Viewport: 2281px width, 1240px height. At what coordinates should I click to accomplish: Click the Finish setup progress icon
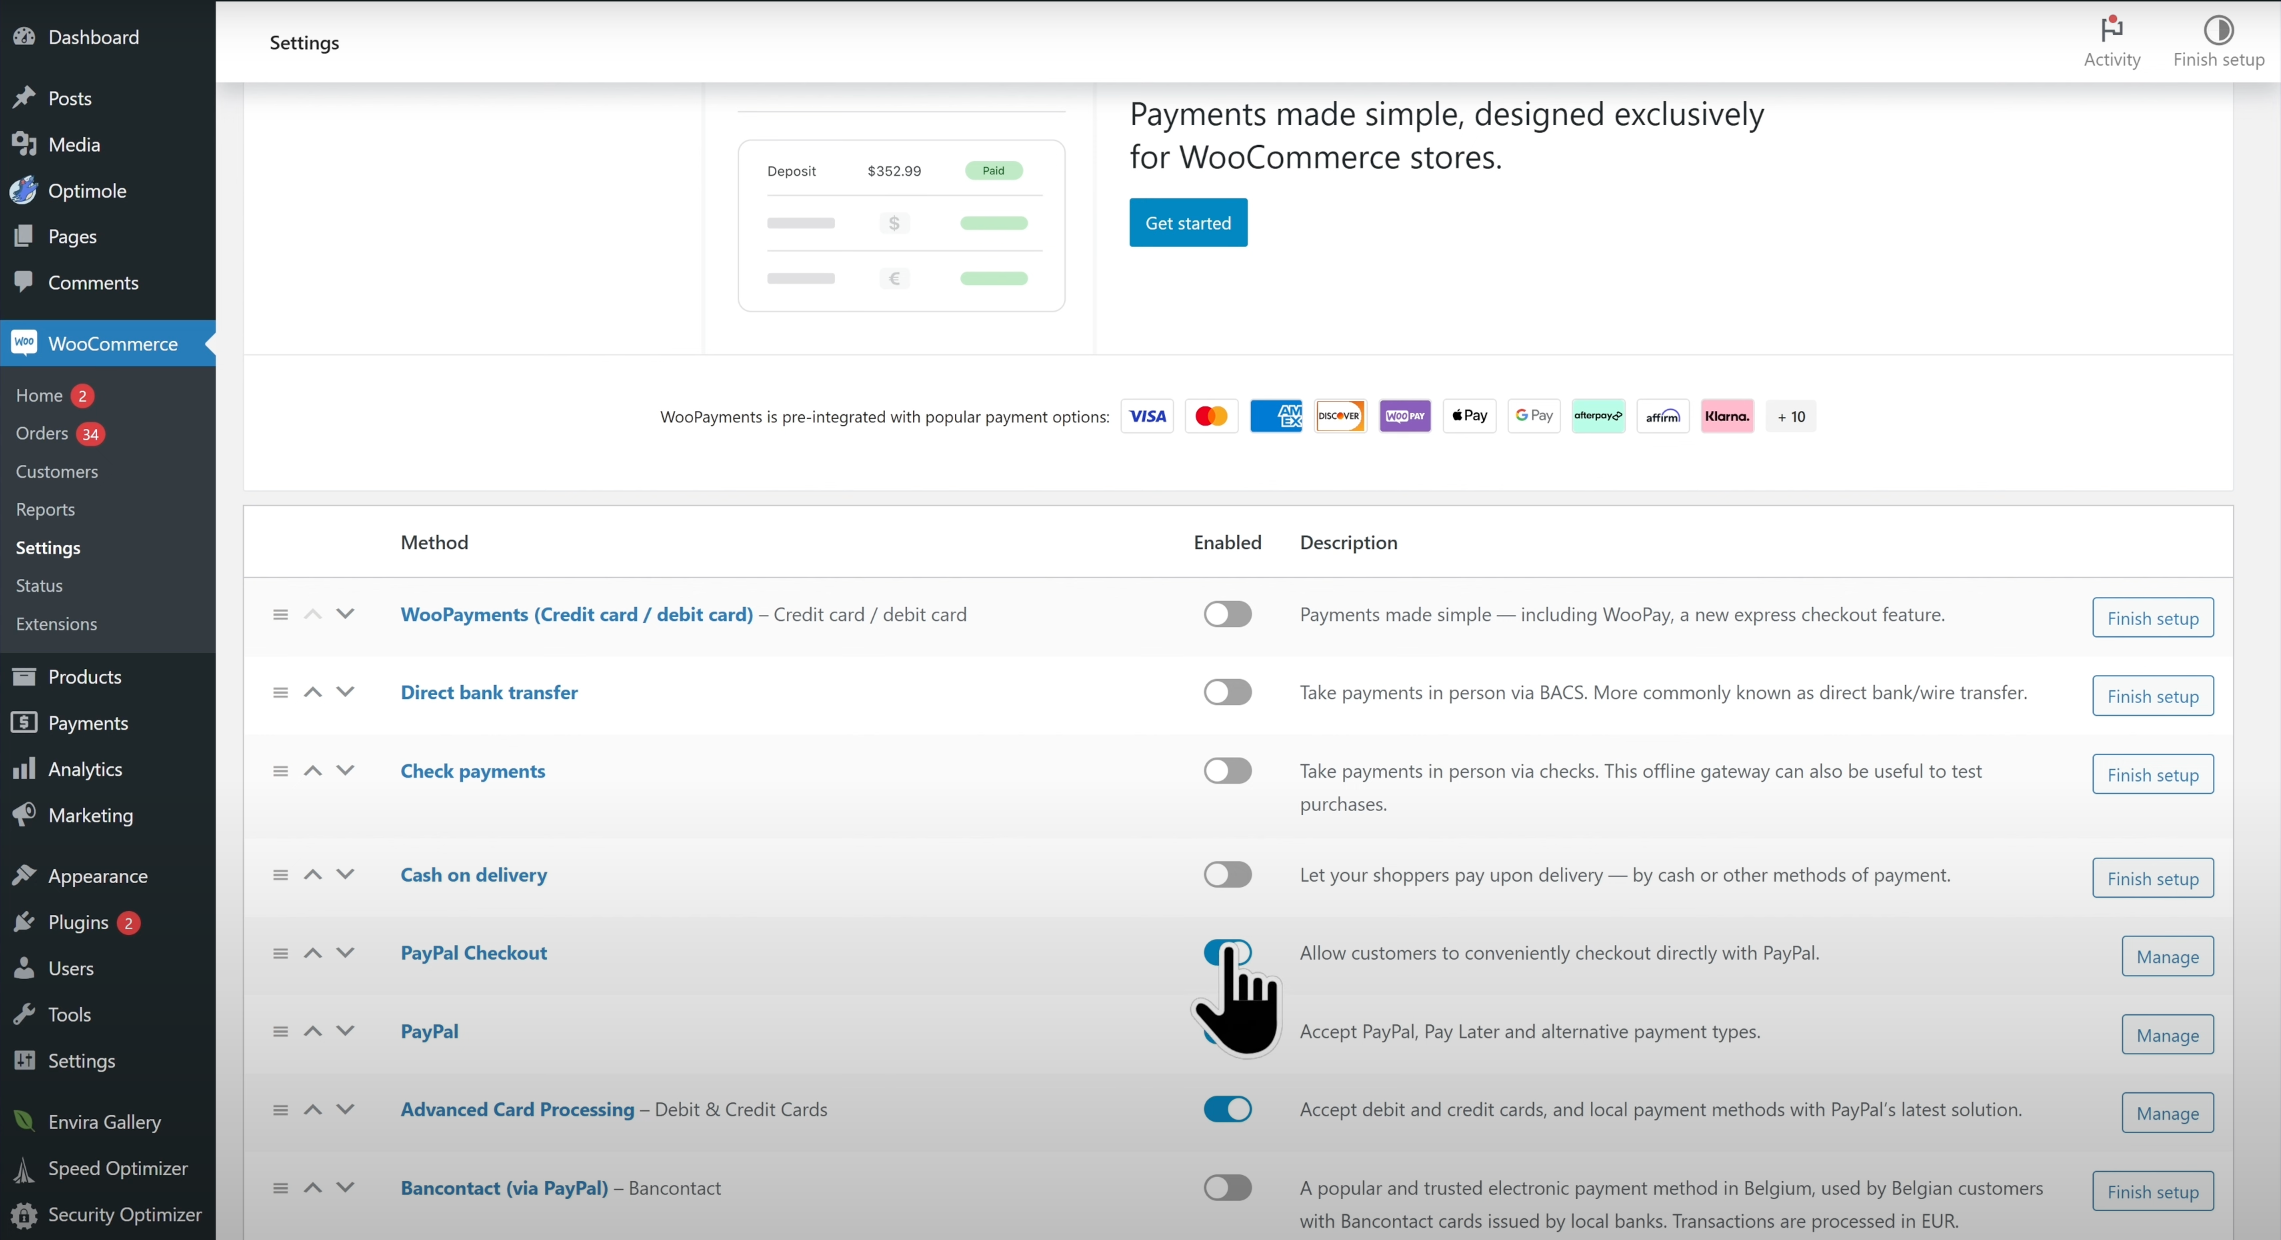tap(2218, 29)
